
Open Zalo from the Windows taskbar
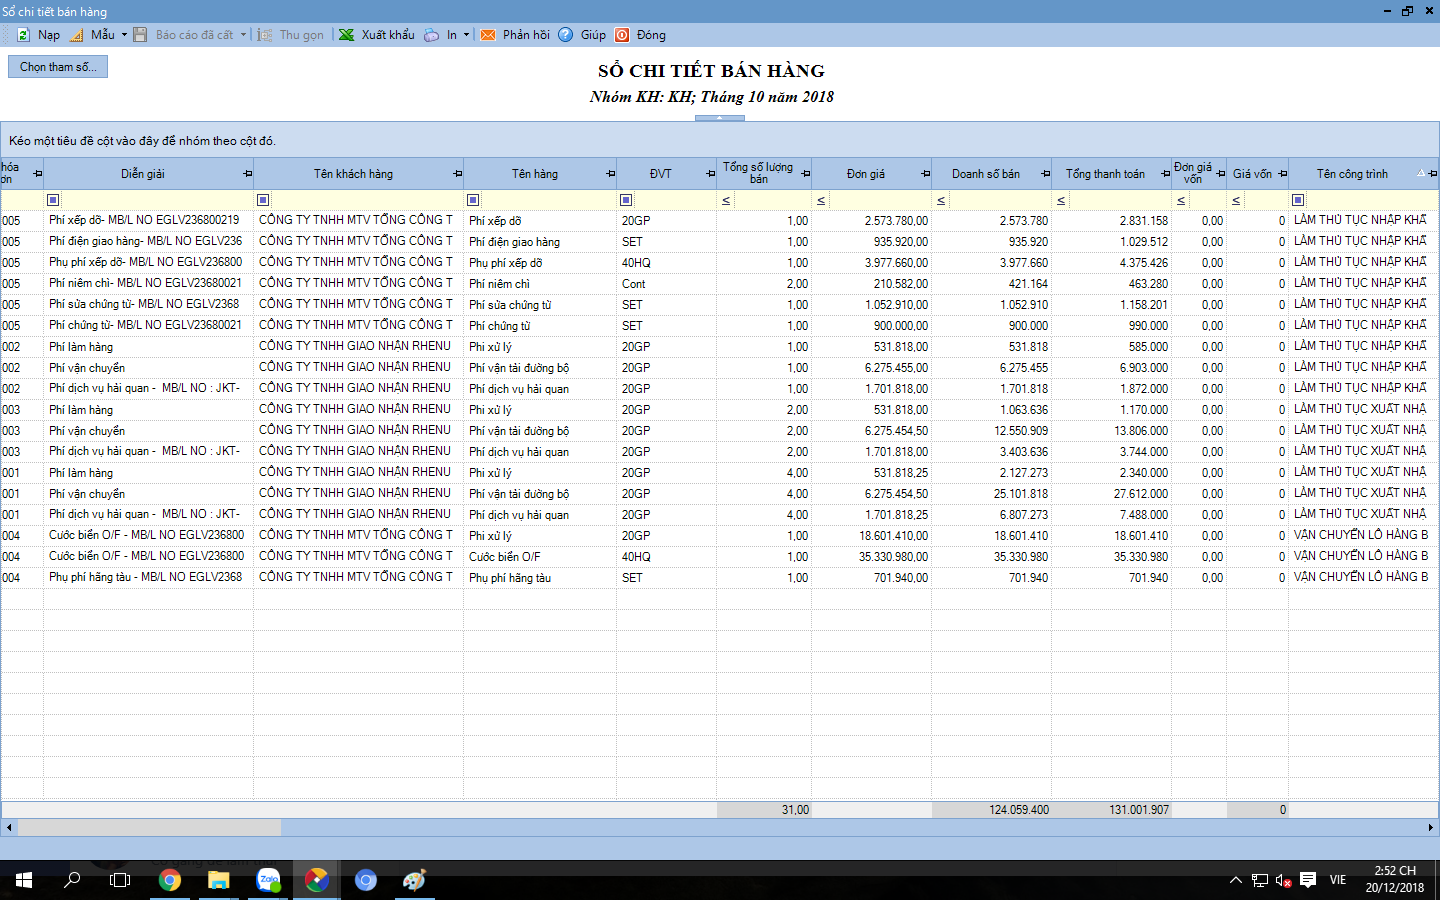pos(268,880)
